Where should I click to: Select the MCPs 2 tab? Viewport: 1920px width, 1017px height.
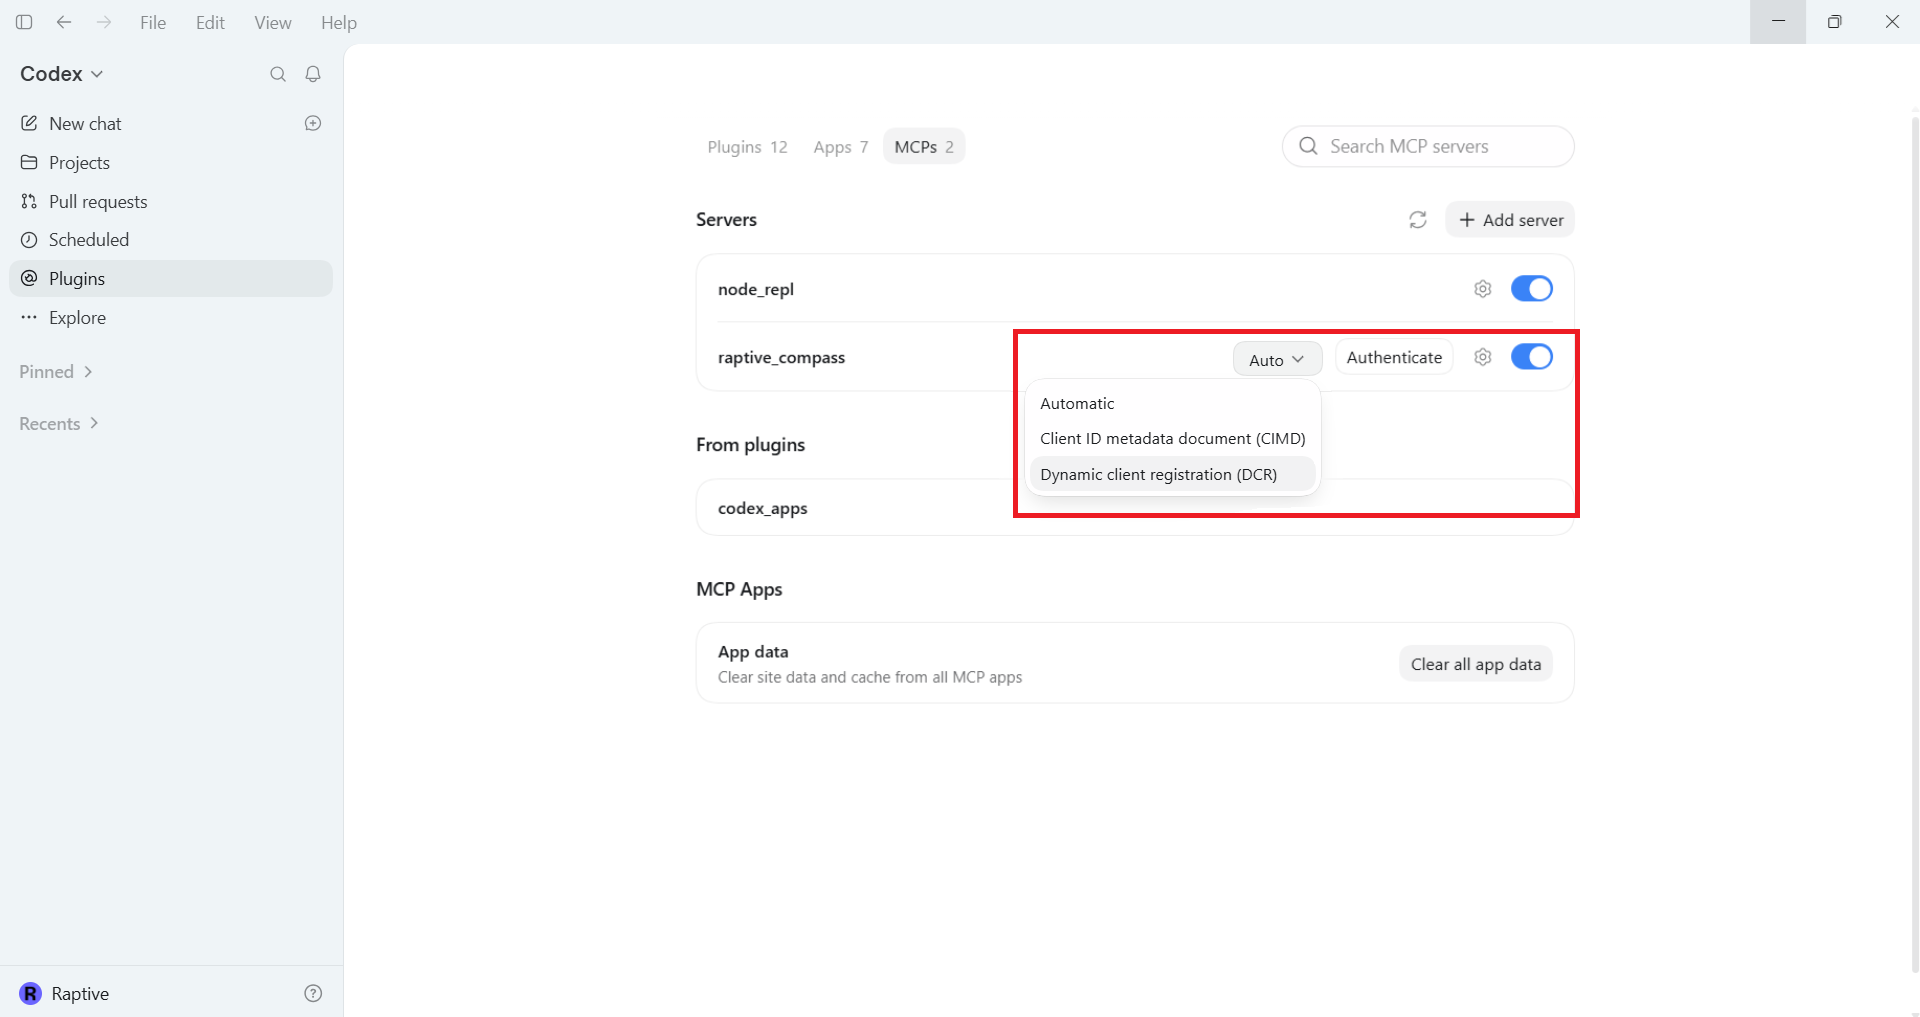click(x=924, y=147)
